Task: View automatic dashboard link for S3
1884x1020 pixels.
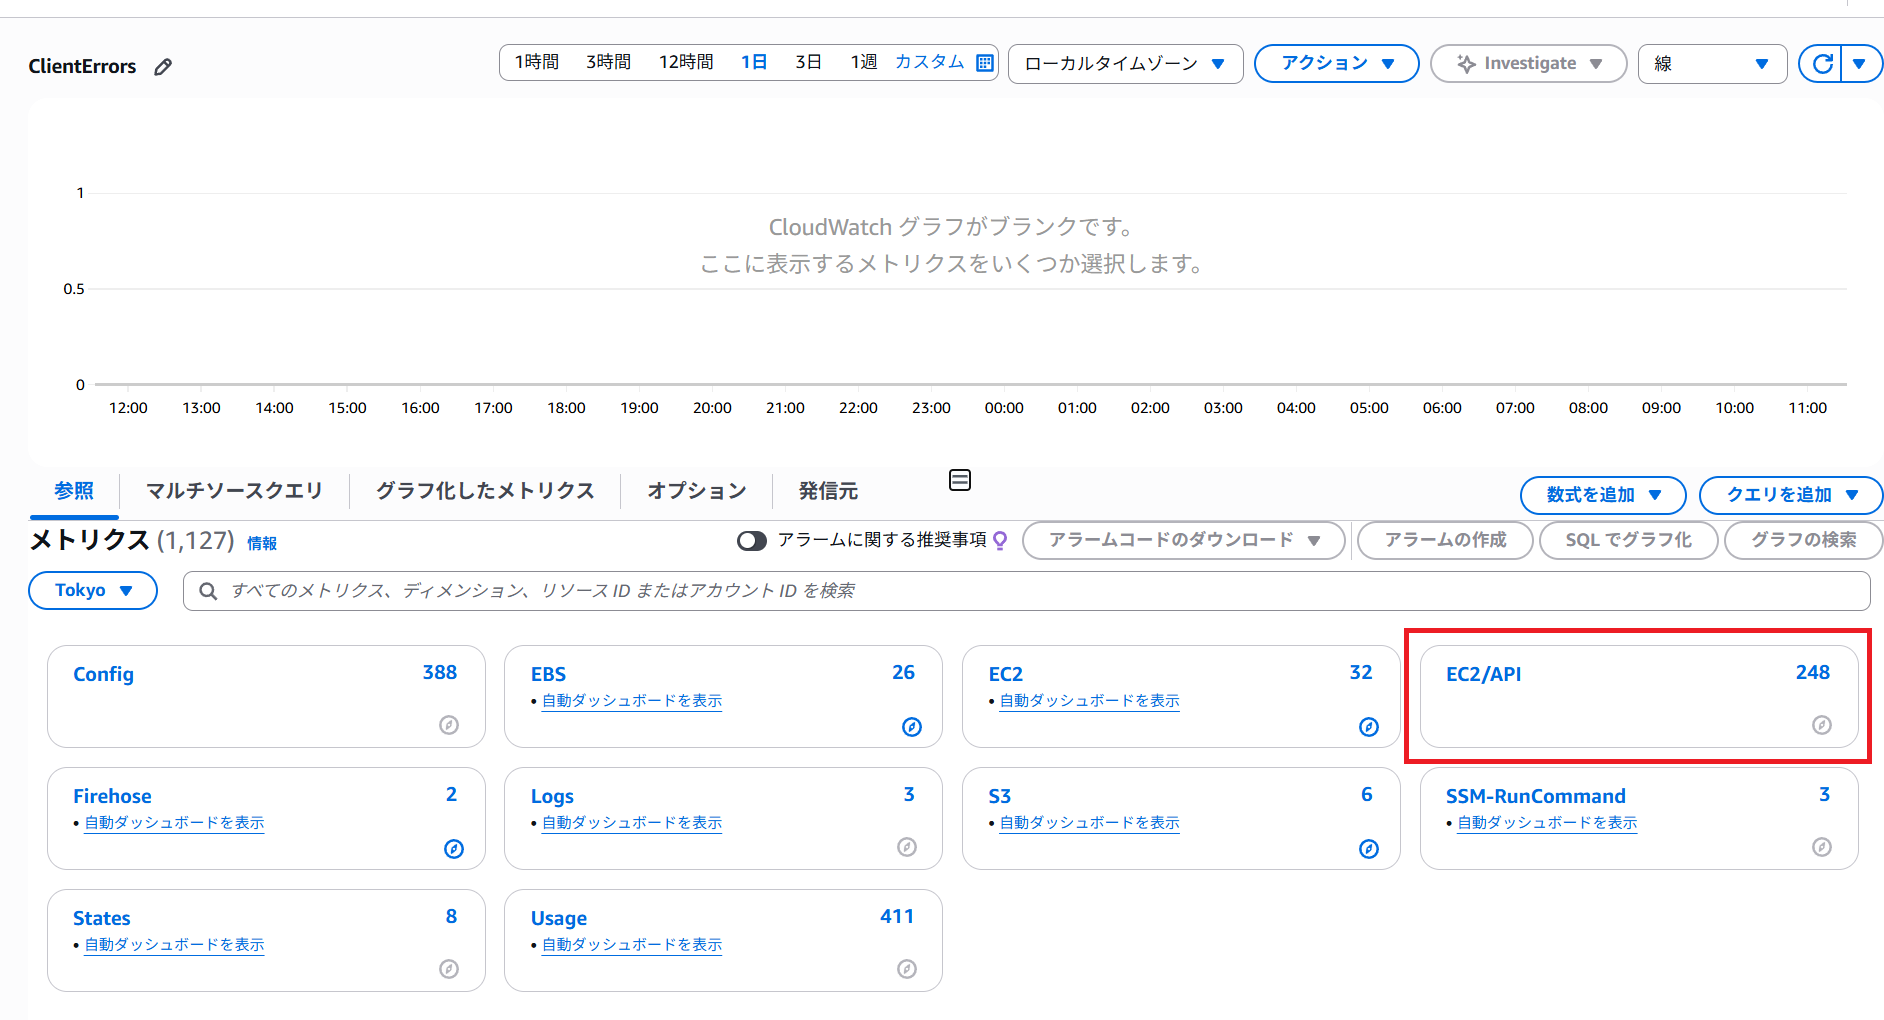Action: point(1089,823)
